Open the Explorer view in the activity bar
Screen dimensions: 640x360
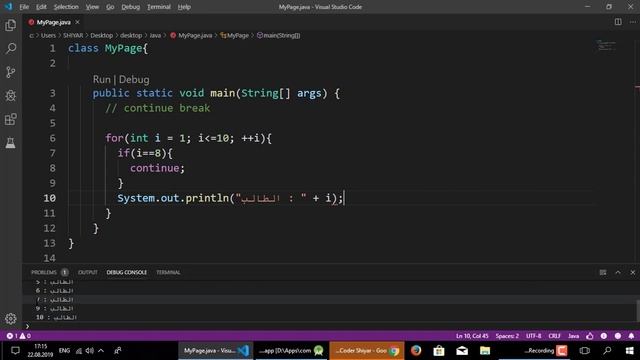pyautogui.click(x=11, y=25)
